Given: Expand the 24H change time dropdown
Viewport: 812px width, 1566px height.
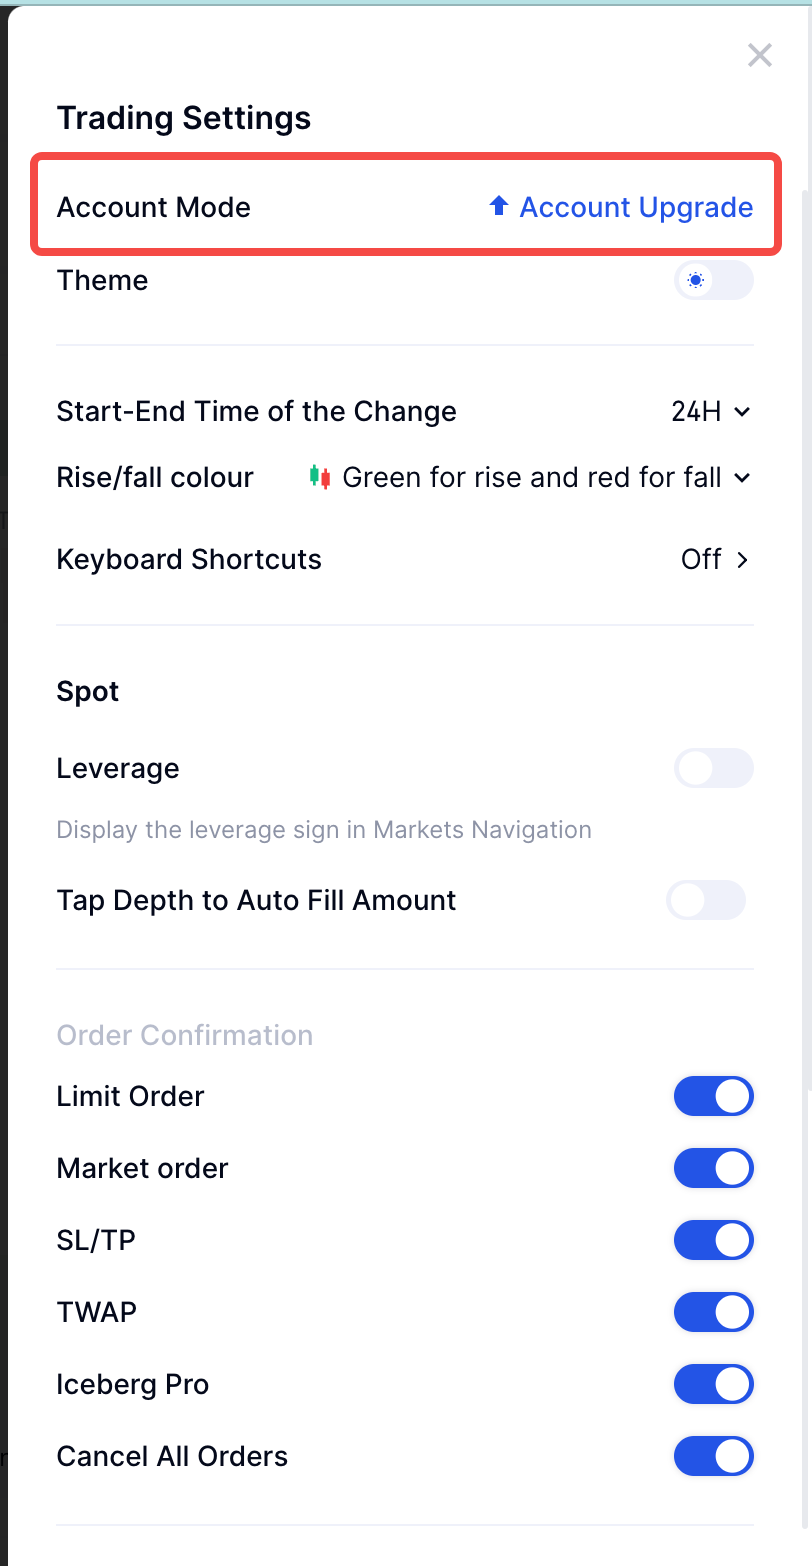Looking at the screenshot, I should [x=711, y=411].
